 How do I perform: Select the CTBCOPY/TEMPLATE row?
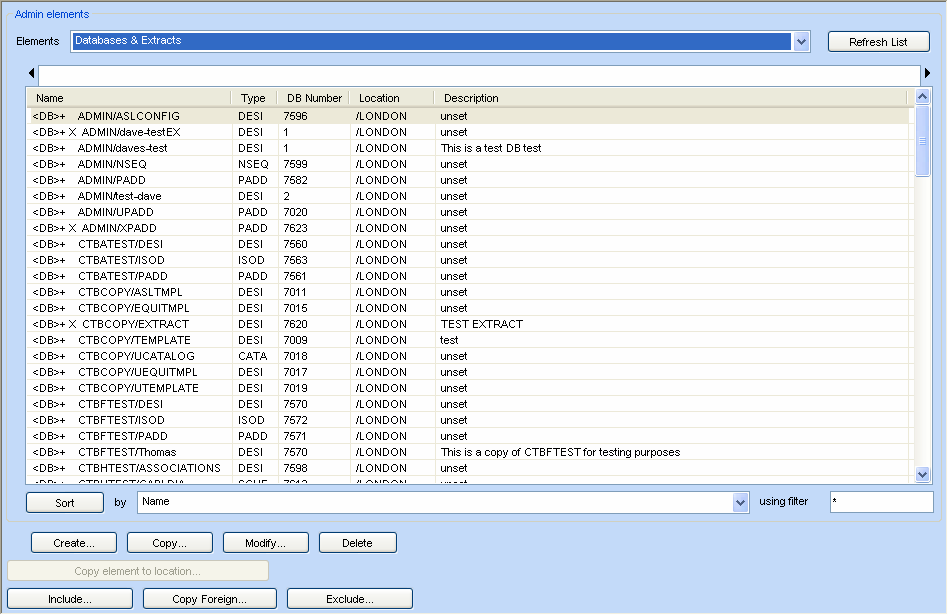(469, 340)
